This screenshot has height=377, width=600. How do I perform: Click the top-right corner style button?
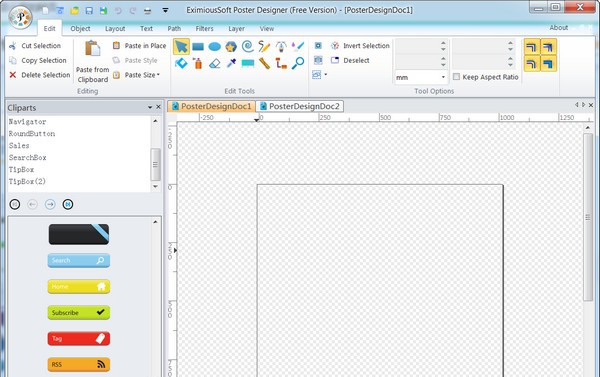click(548, 47)
